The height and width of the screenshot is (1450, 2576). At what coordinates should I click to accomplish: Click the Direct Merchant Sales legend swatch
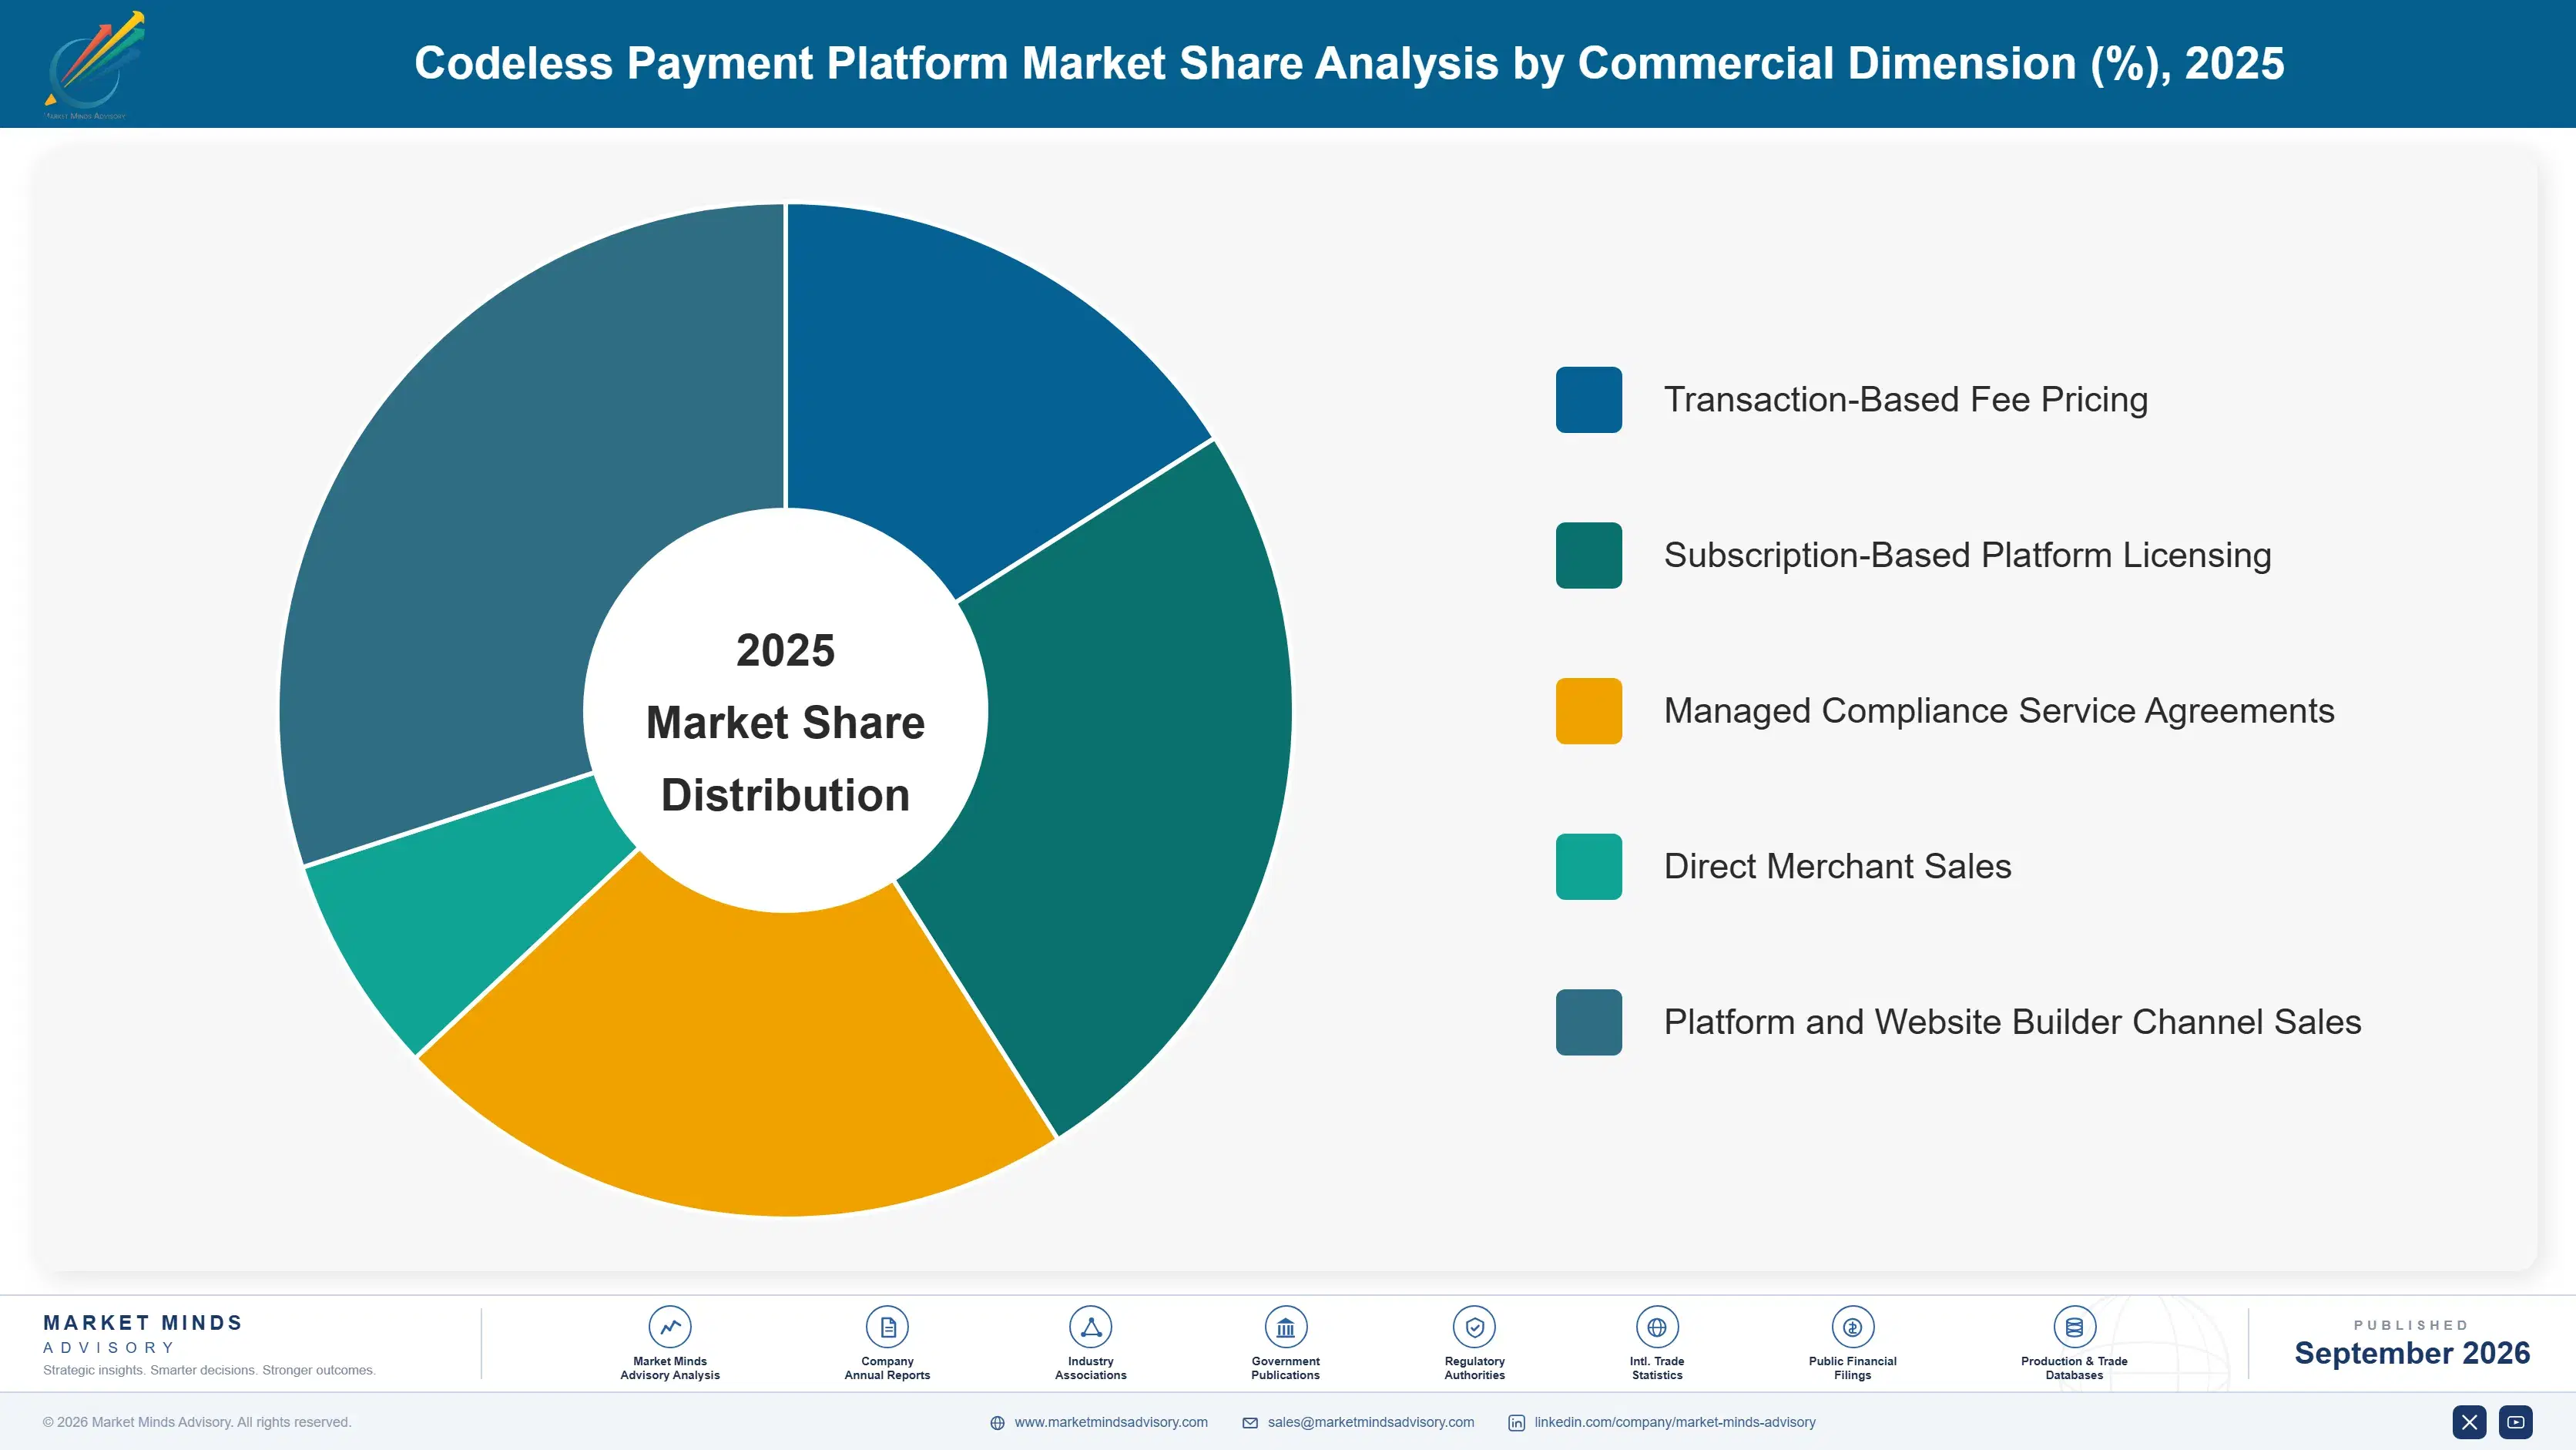click(1588, 866)
